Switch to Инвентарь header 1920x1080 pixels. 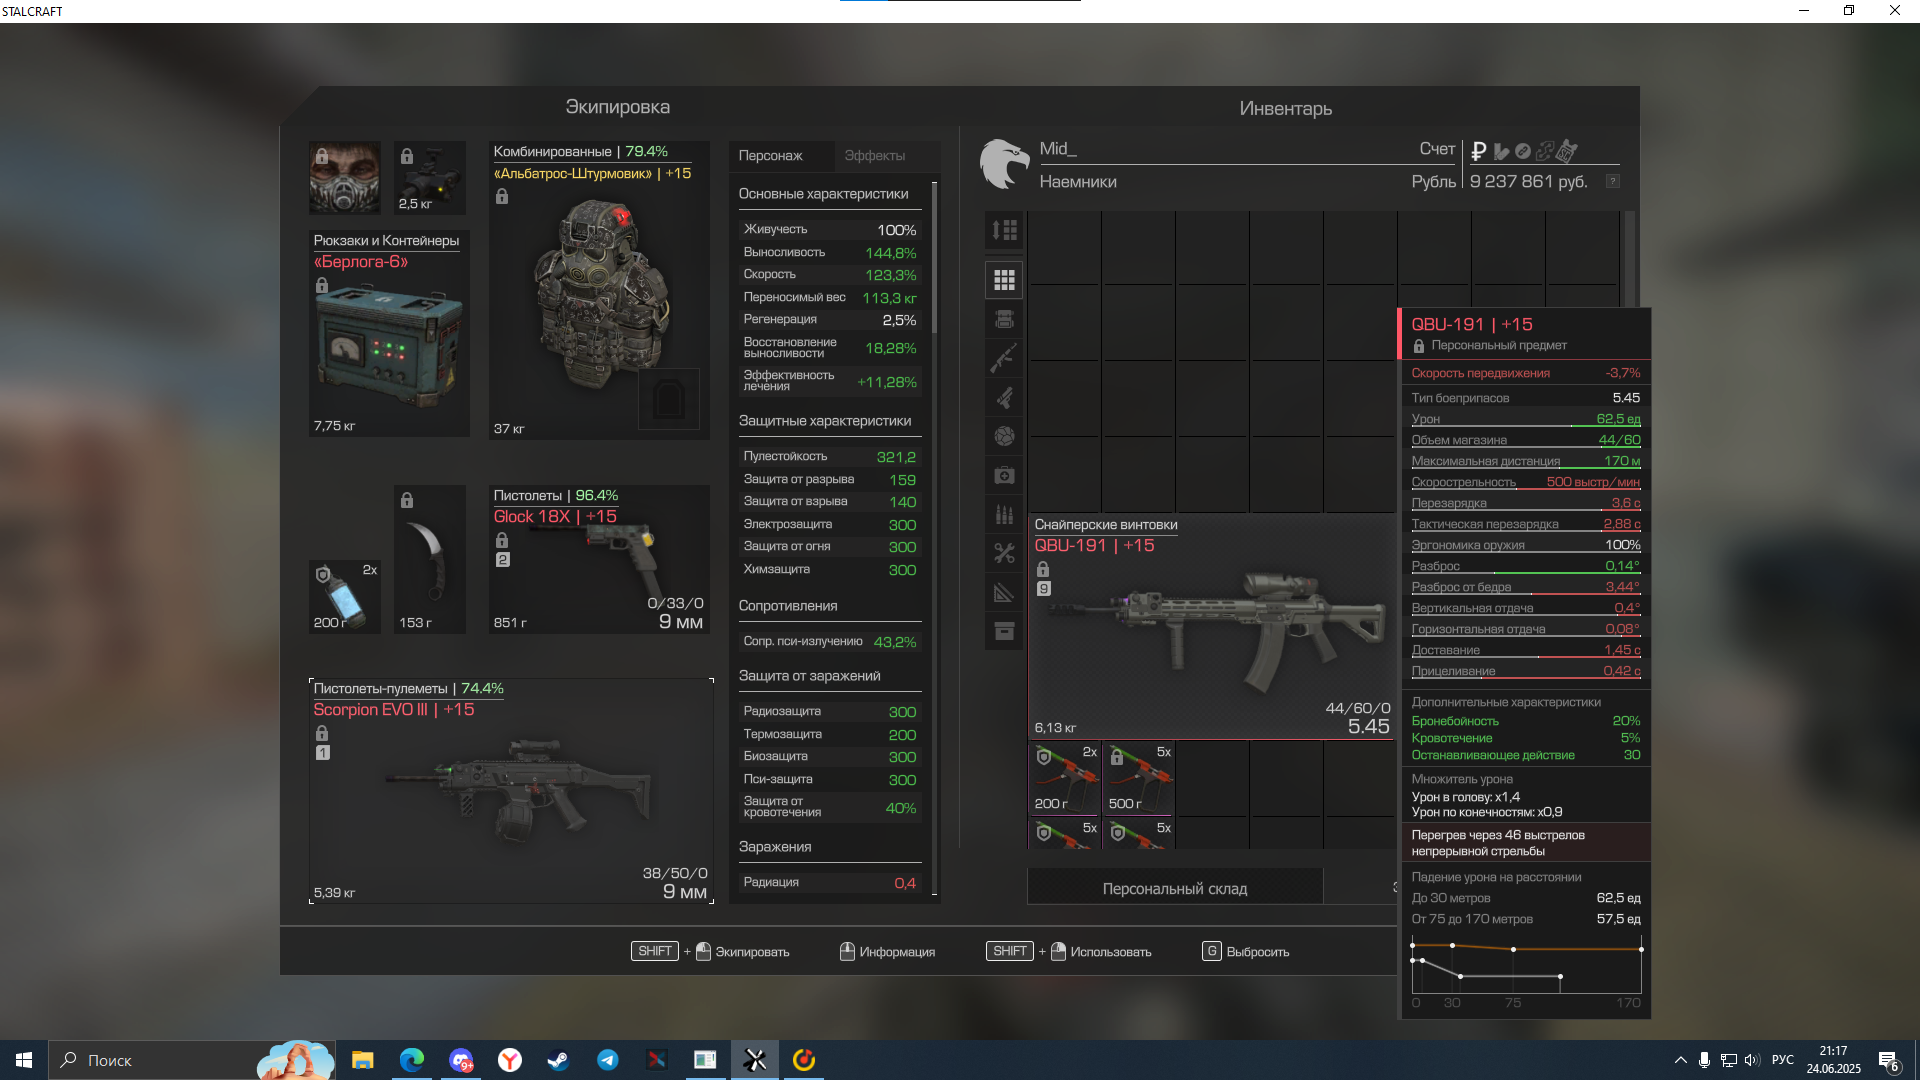click(x=1285, y=109)
